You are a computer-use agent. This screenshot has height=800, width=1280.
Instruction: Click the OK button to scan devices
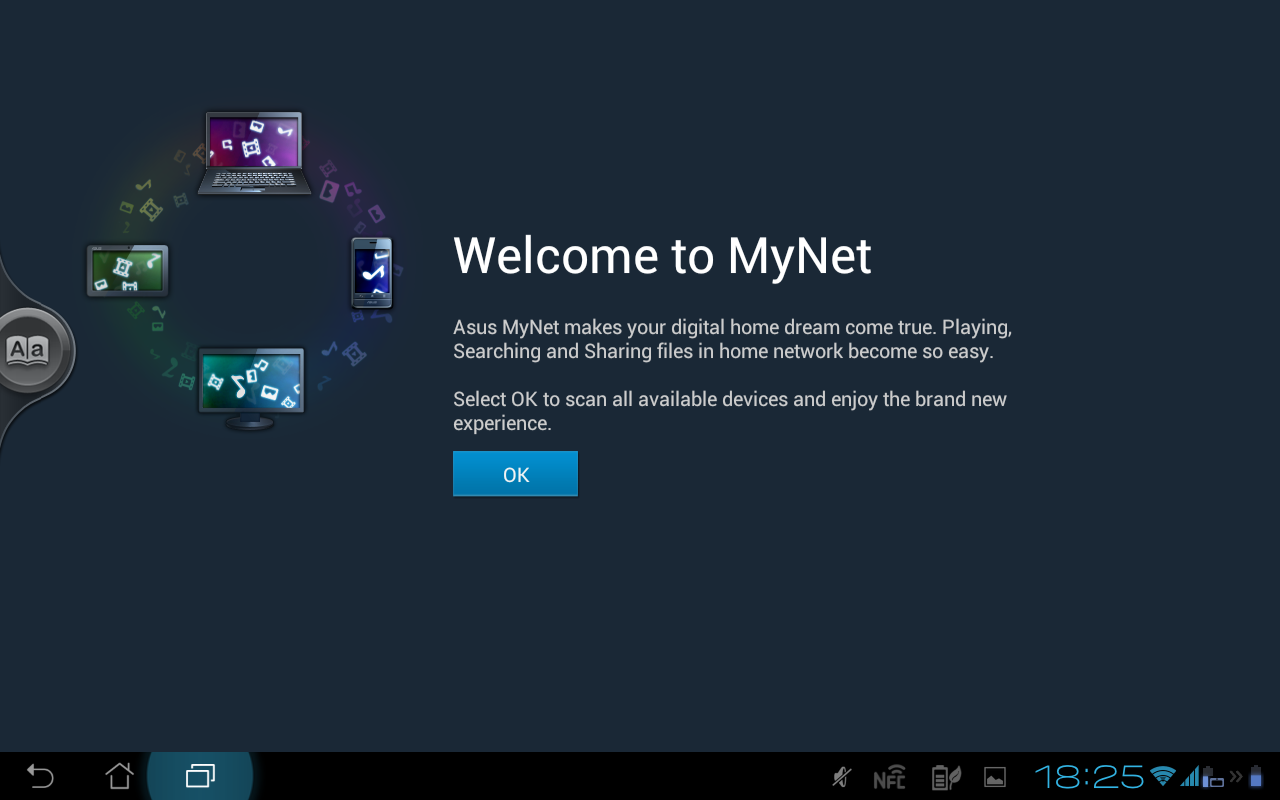click(515, 474)
